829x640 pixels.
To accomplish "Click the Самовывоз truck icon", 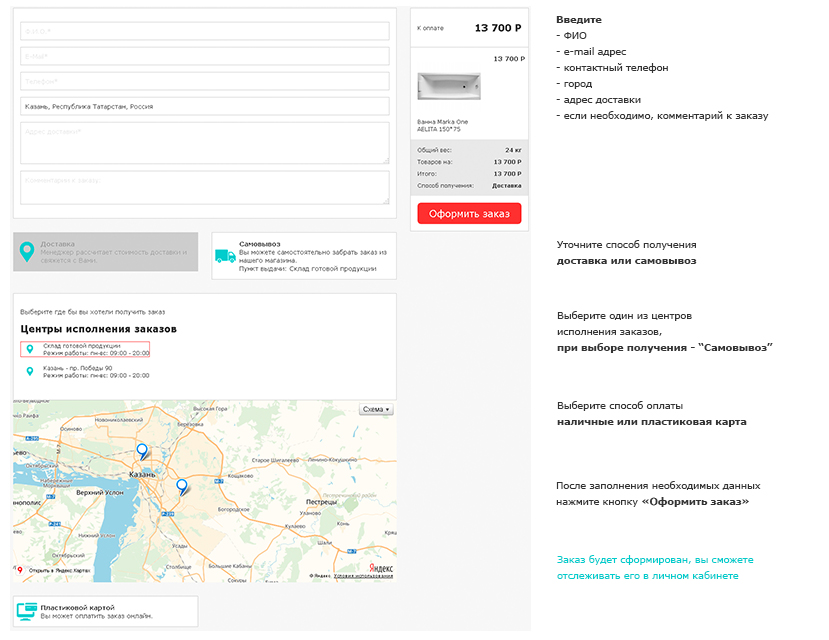I will [225, 256].
